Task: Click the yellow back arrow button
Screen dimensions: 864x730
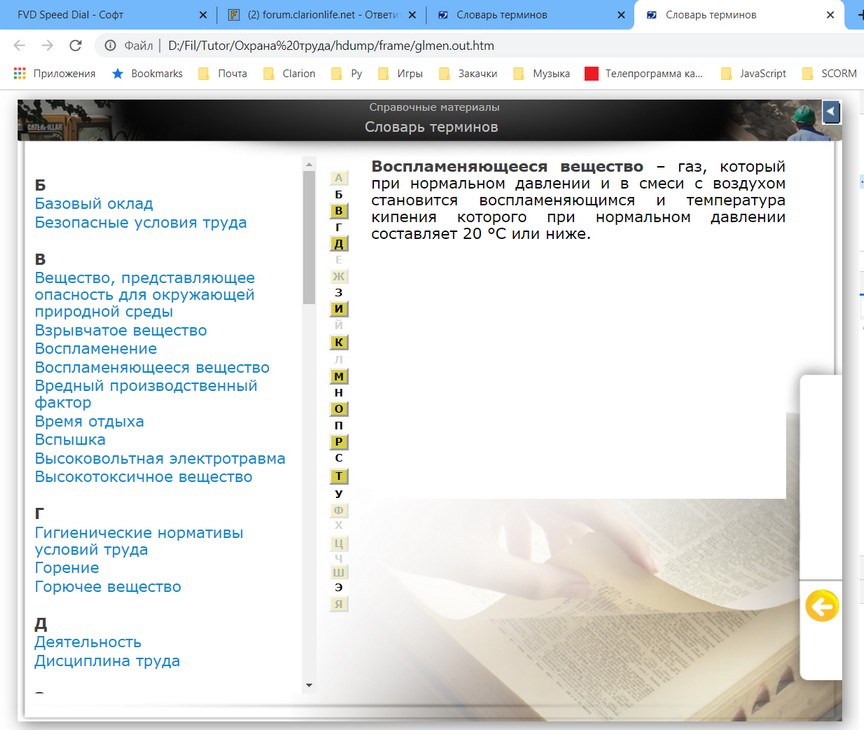Action: tap(821, 606)
